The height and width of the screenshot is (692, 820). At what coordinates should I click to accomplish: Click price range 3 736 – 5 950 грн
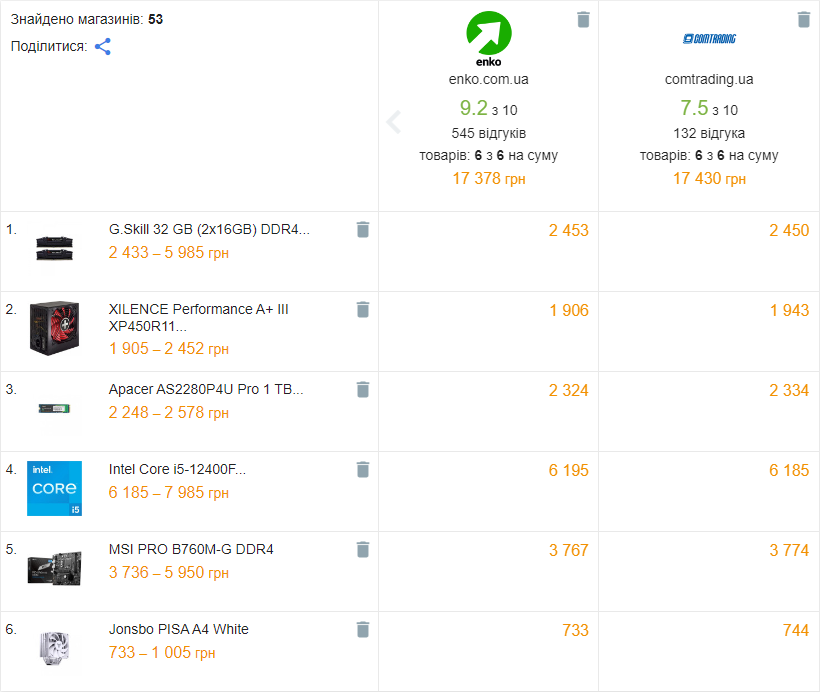[x=168, y=573]
